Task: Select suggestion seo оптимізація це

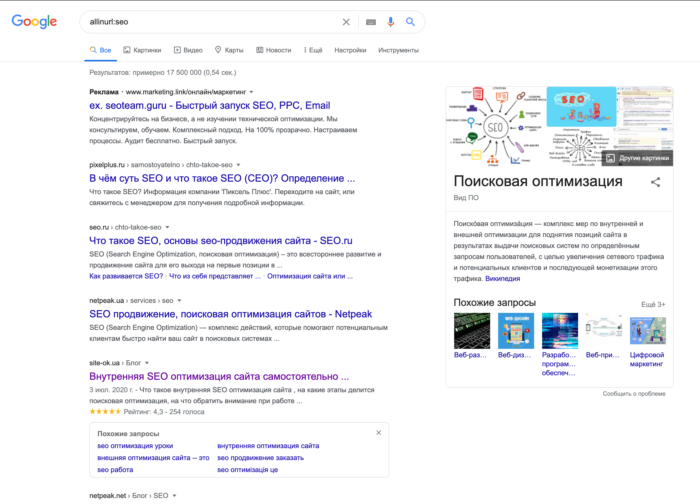Action: 247,470
